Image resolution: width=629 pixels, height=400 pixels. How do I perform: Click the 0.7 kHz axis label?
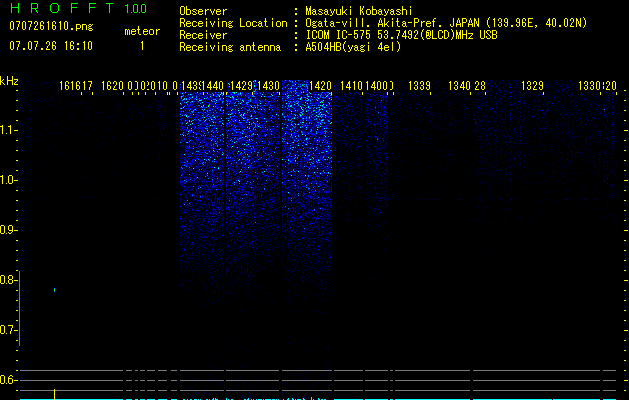8,330
